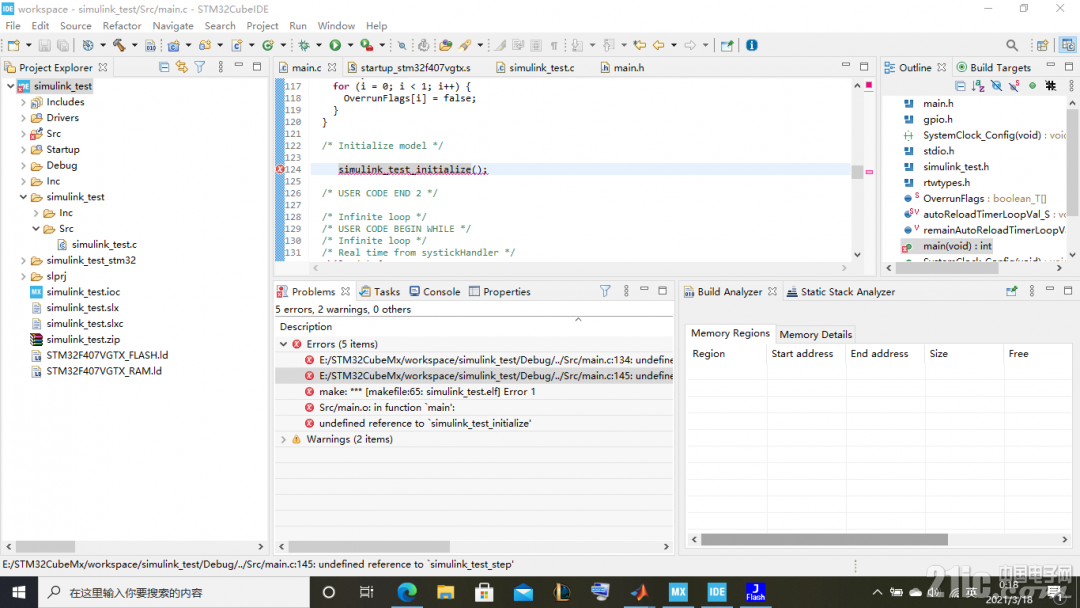Collapse the simulink_test project root
Screen dimensions: 1080x608
(x=10, y=86)
